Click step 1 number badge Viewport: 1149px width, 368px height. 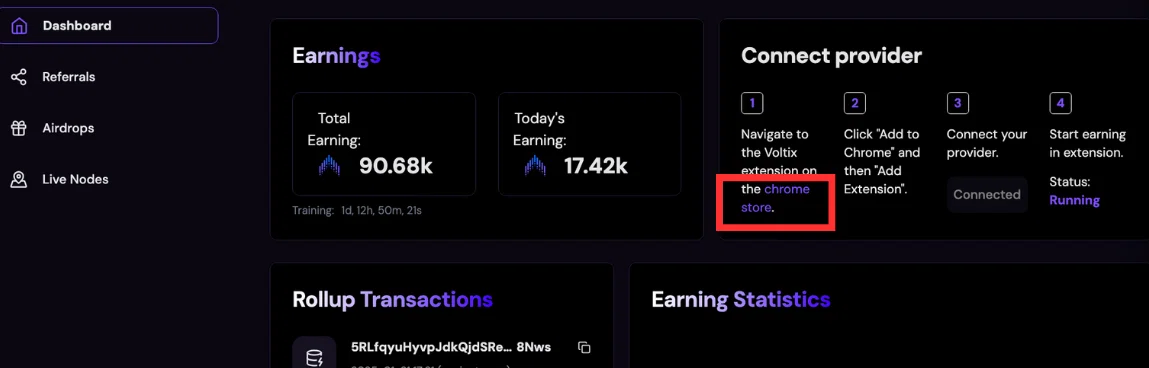pyautogui.click(x=752, y=103)
